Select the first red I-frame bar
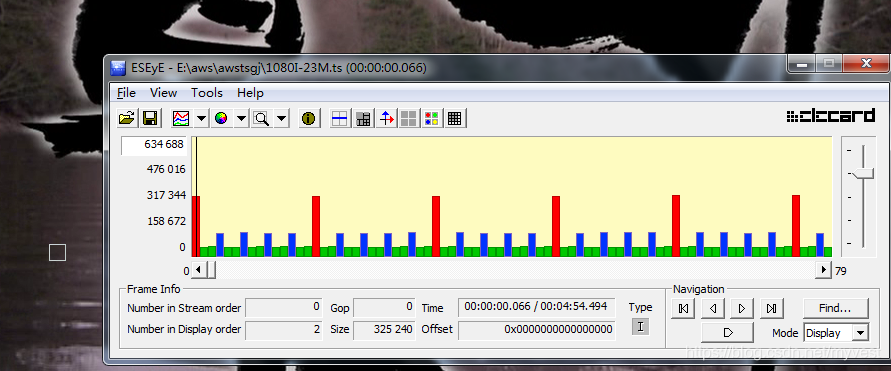891x371 pixels. [x=196, y=226]
